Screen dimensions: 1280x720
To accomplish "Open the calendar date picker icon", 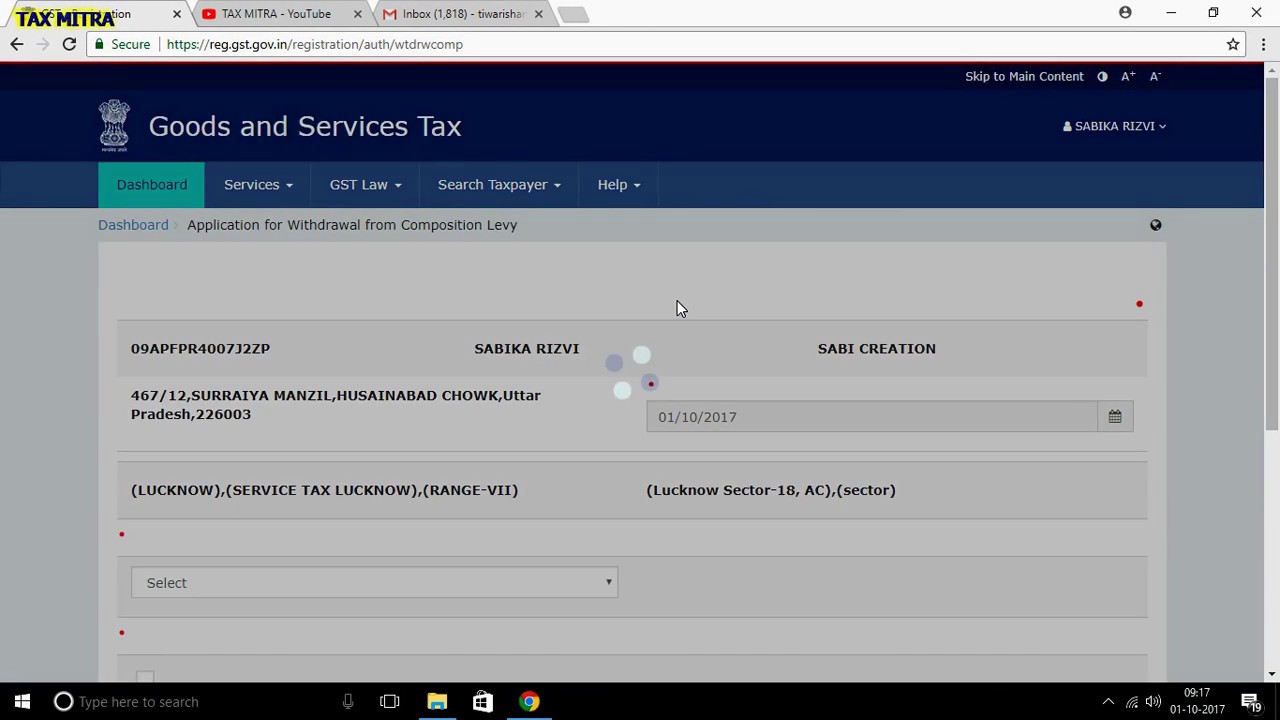I will click(1115, 416).
